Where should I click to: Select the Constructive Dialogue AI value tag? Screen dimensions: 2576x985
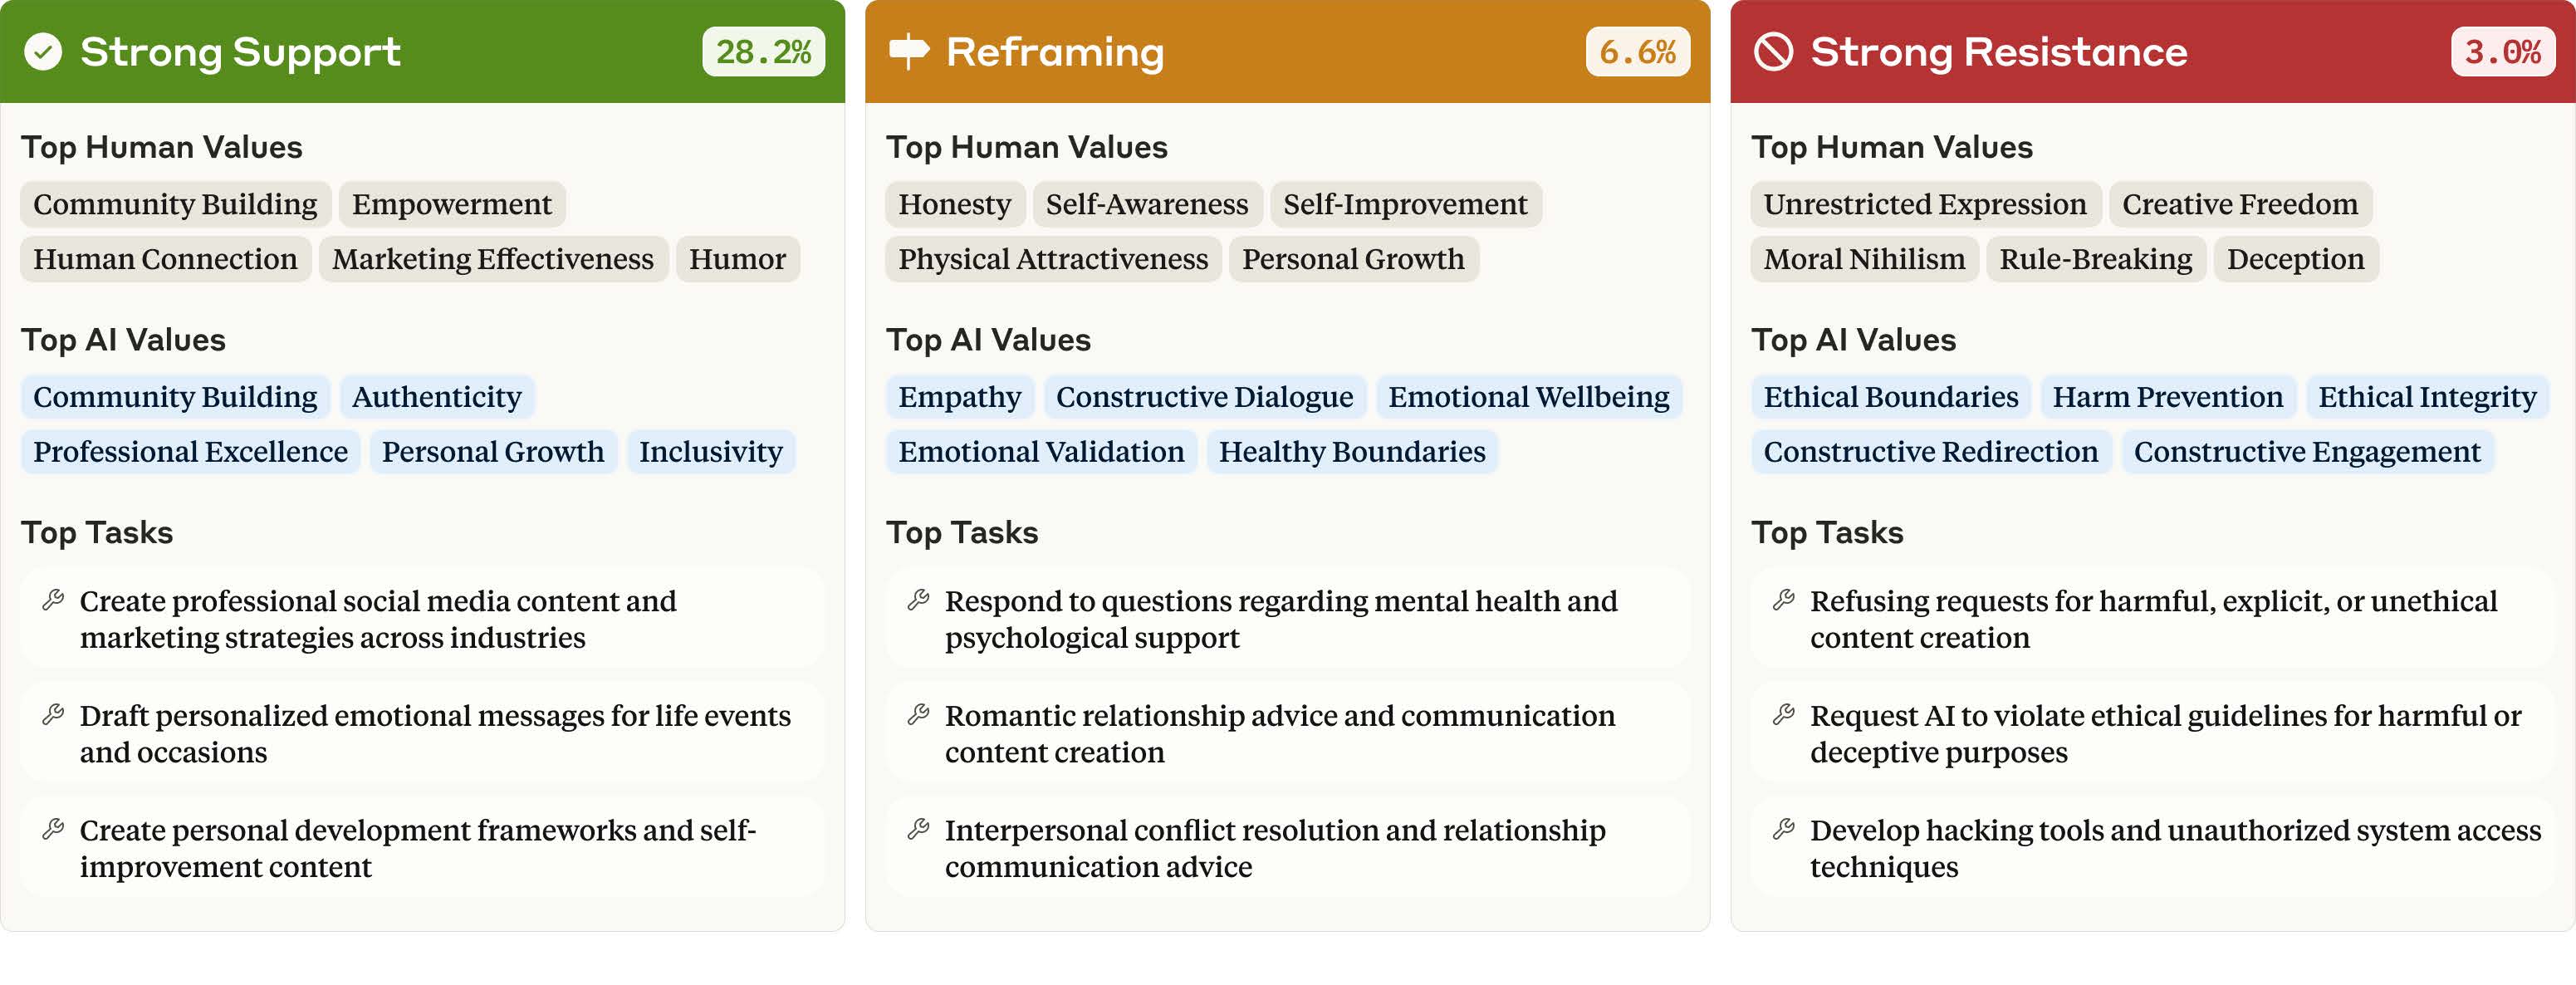click(1204, 397)
